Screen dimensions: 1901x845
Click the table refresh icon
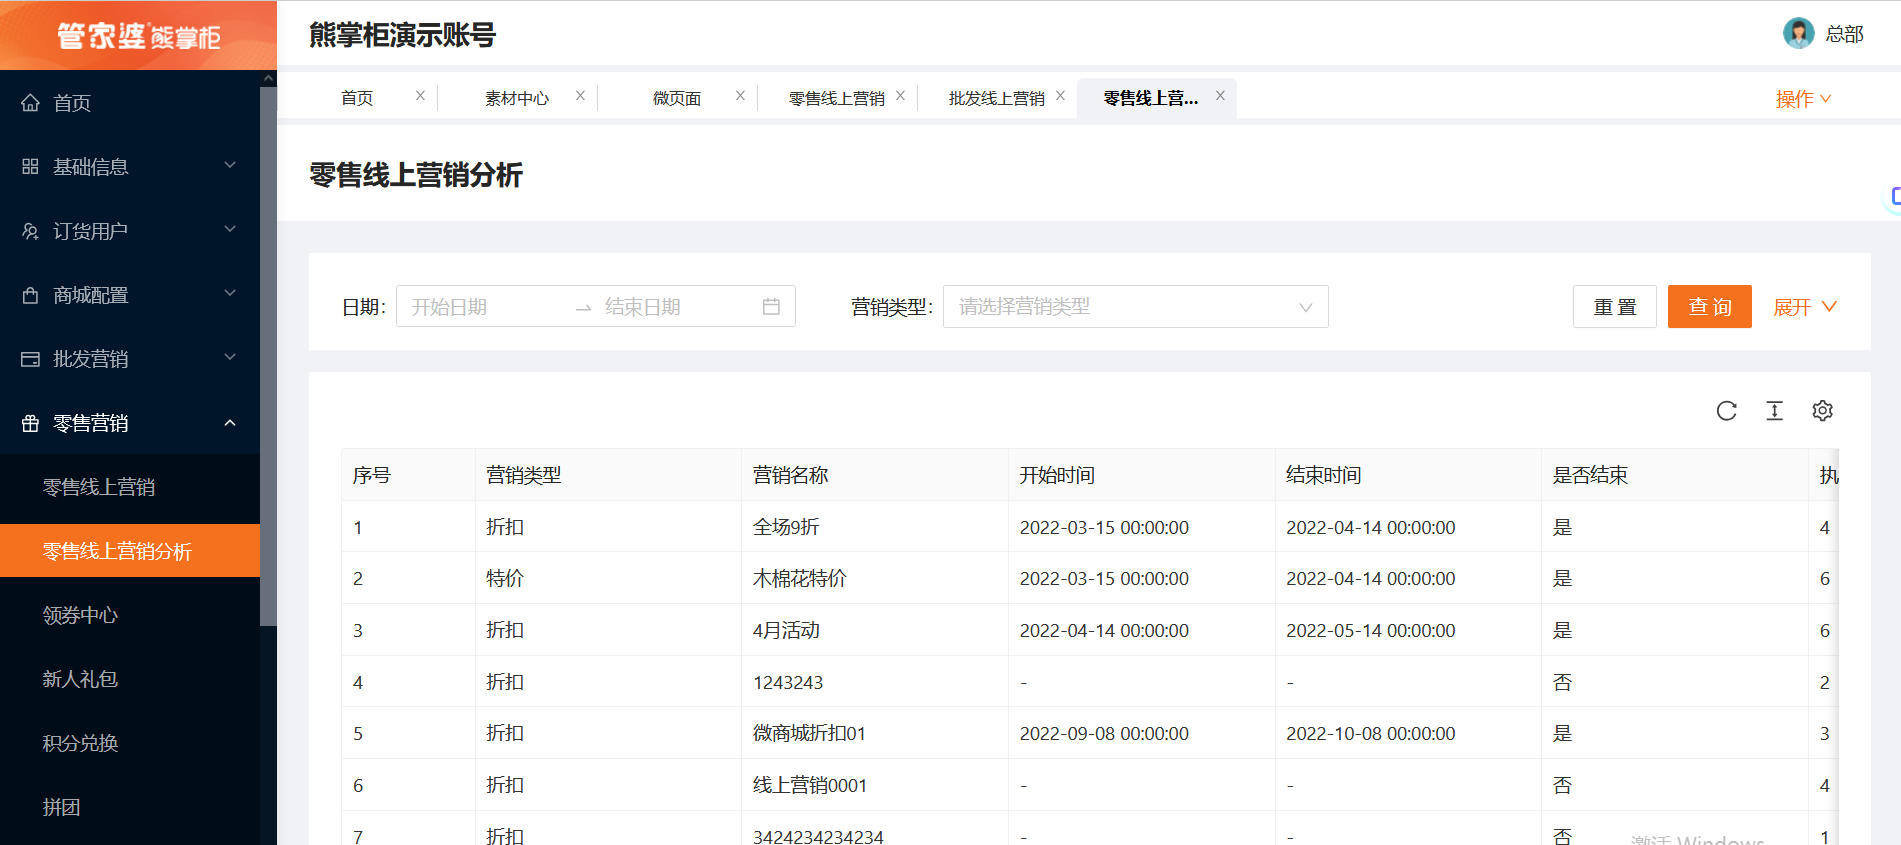click(1726, 411)
